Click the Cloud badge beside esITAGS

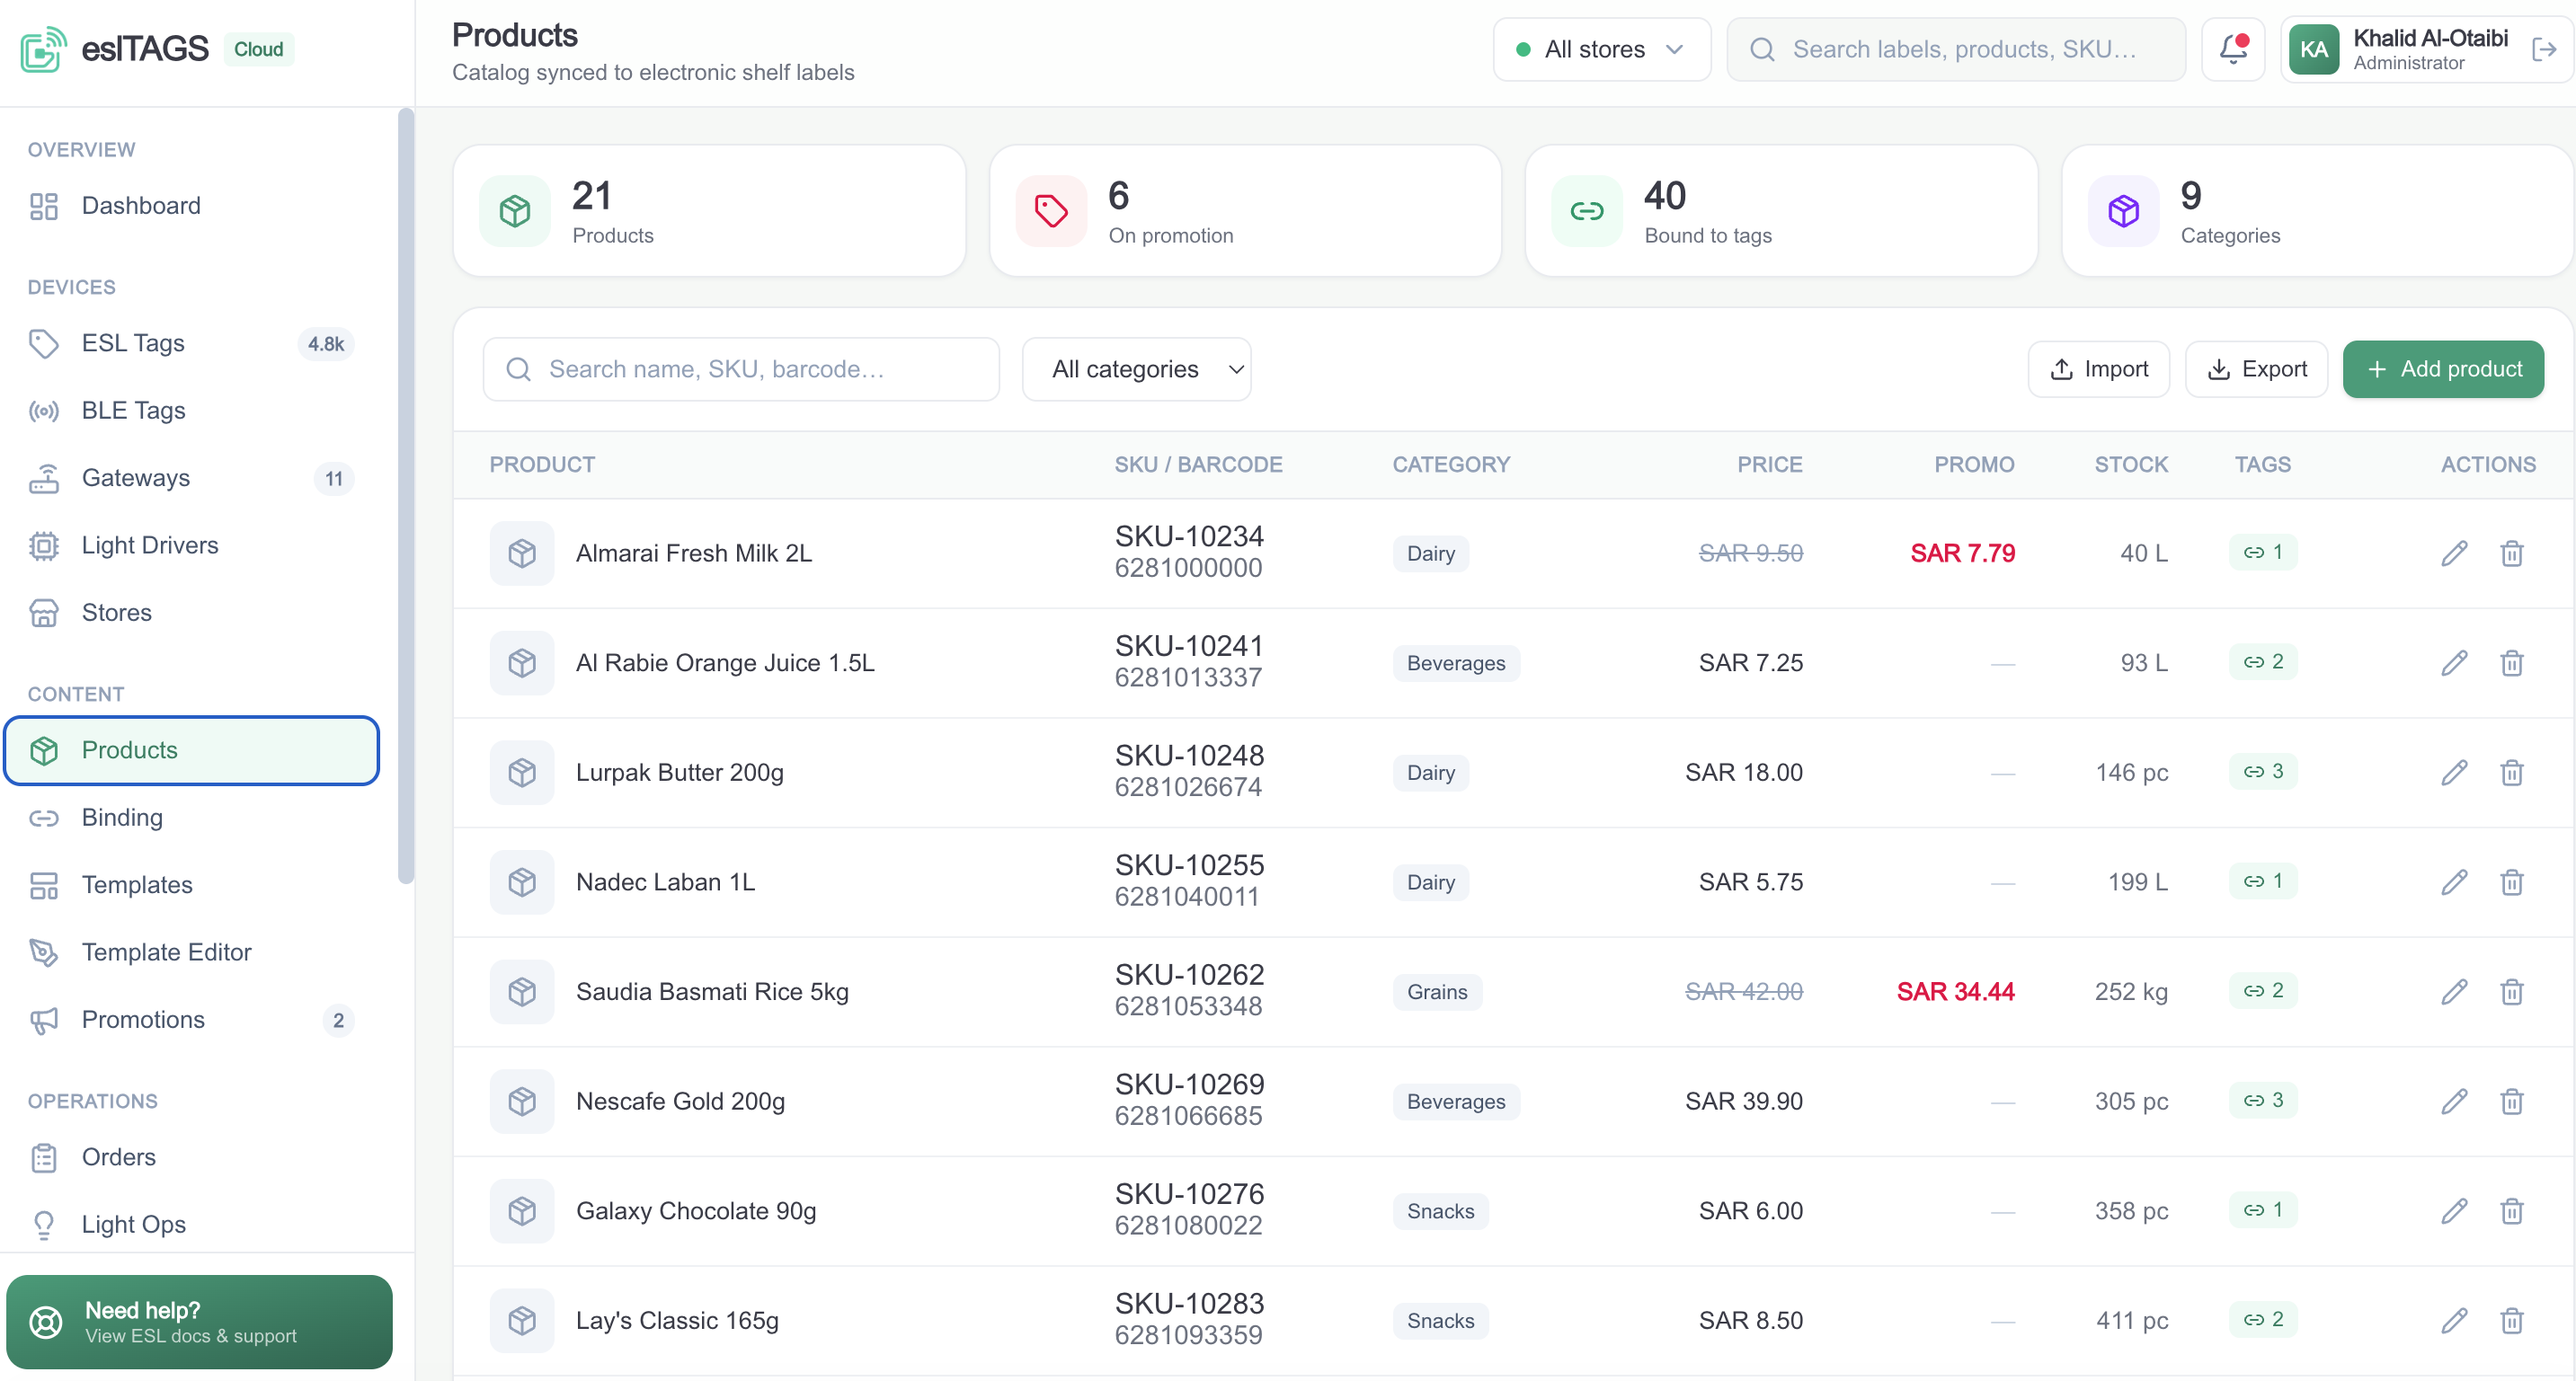click(258, 49)
